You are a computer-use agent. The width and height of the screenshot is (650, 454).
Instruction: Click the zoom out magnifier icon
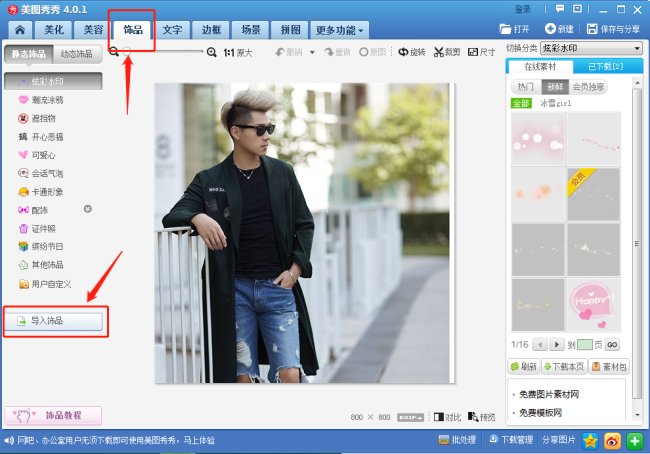point(114,51)
